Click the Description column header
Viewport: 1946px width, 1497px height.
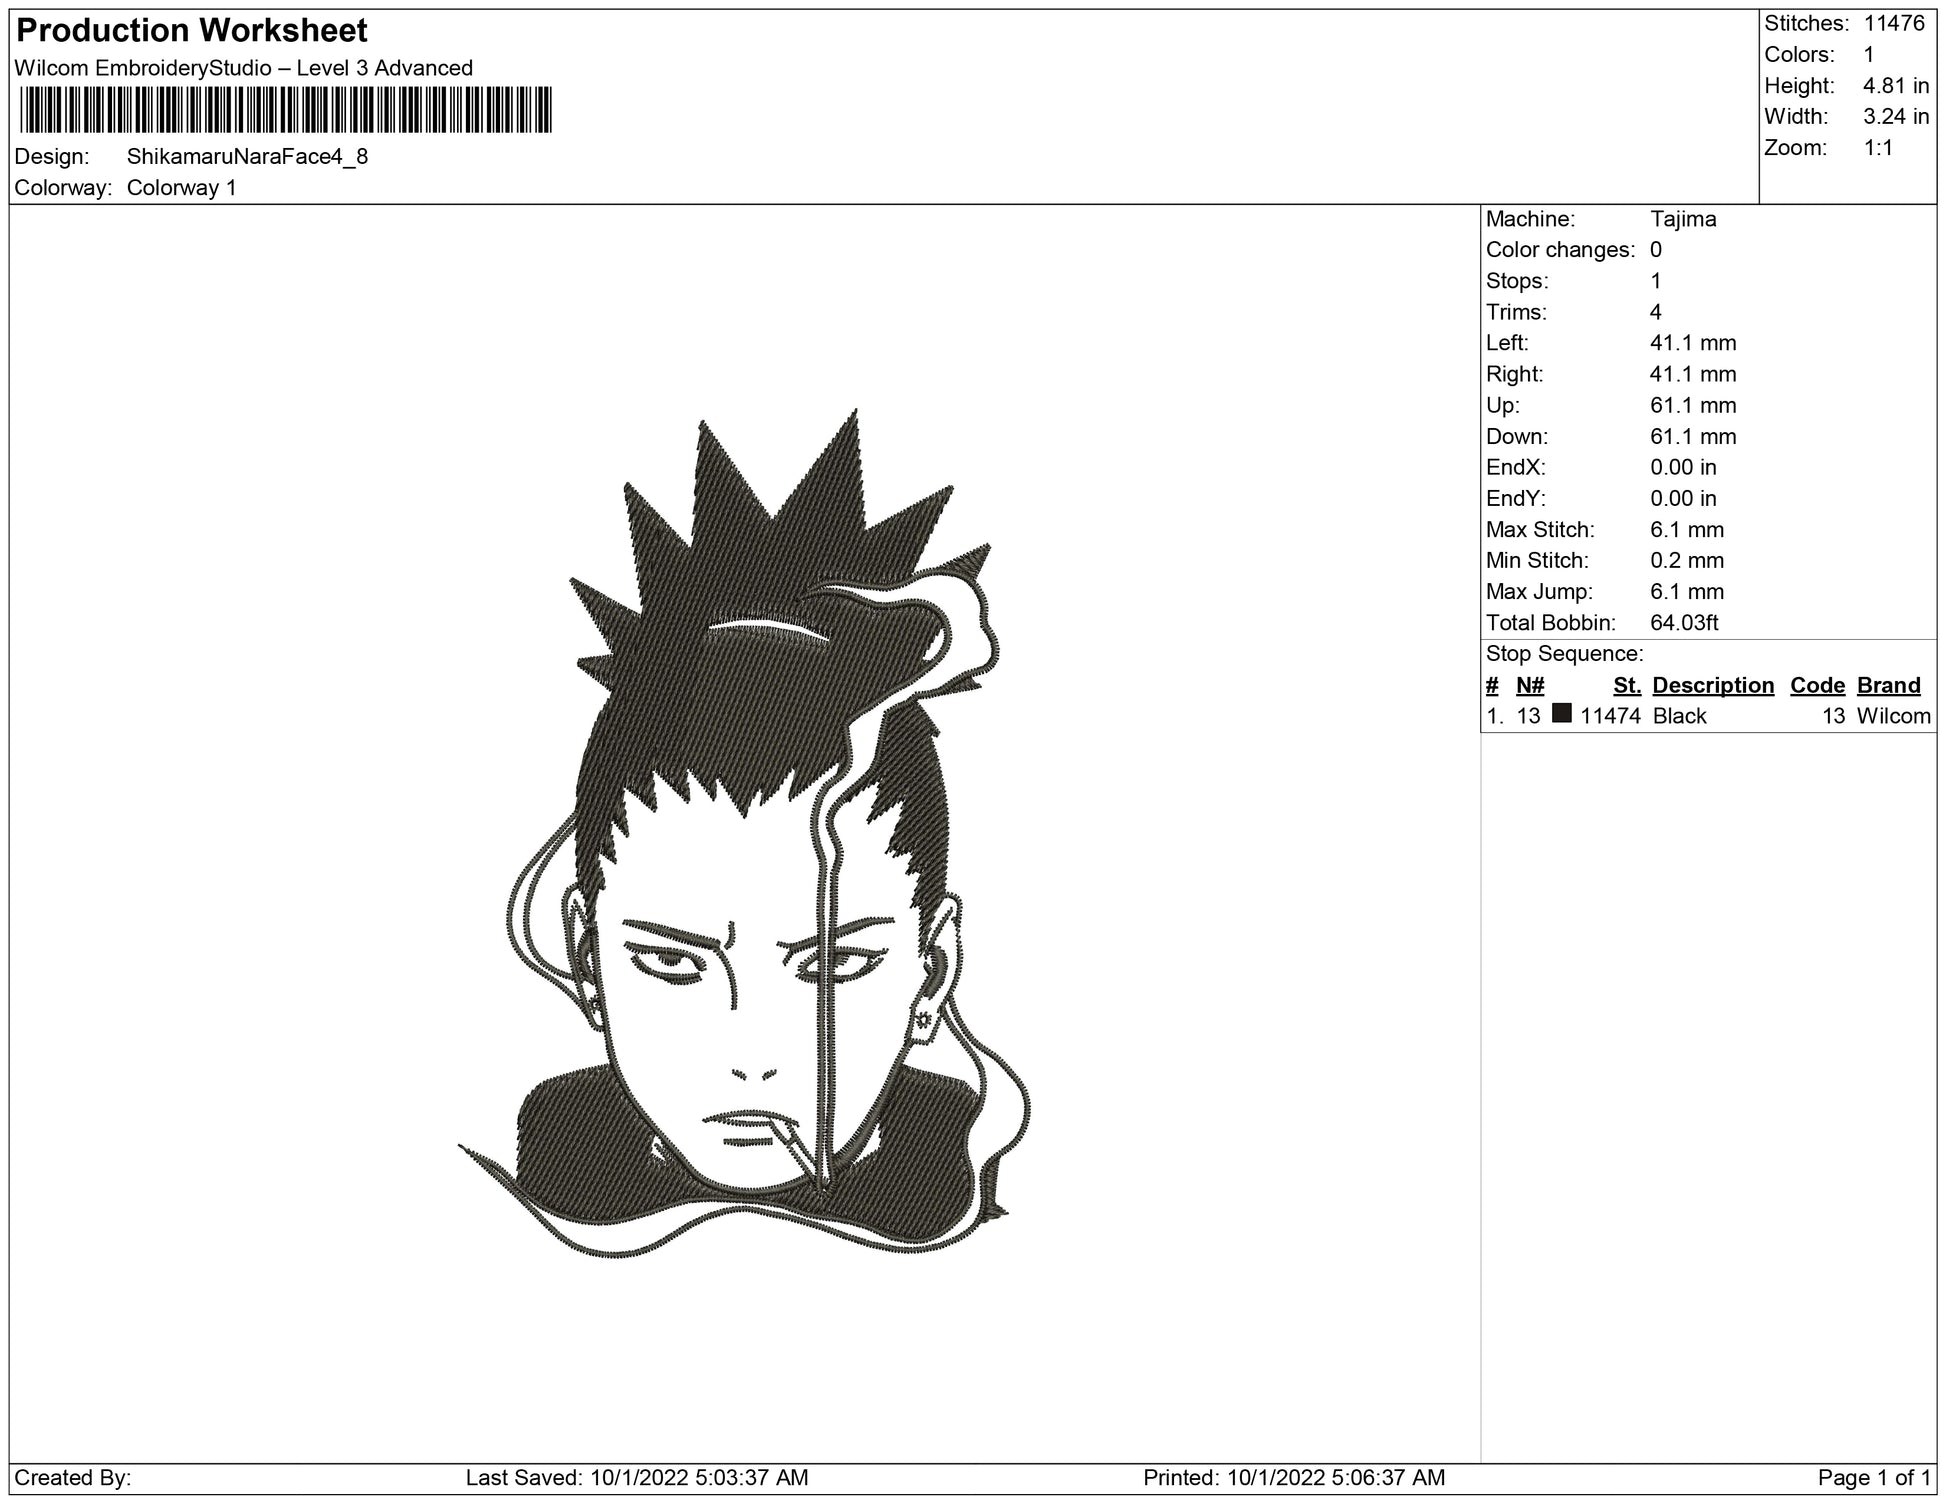[x=1713, y=685]
